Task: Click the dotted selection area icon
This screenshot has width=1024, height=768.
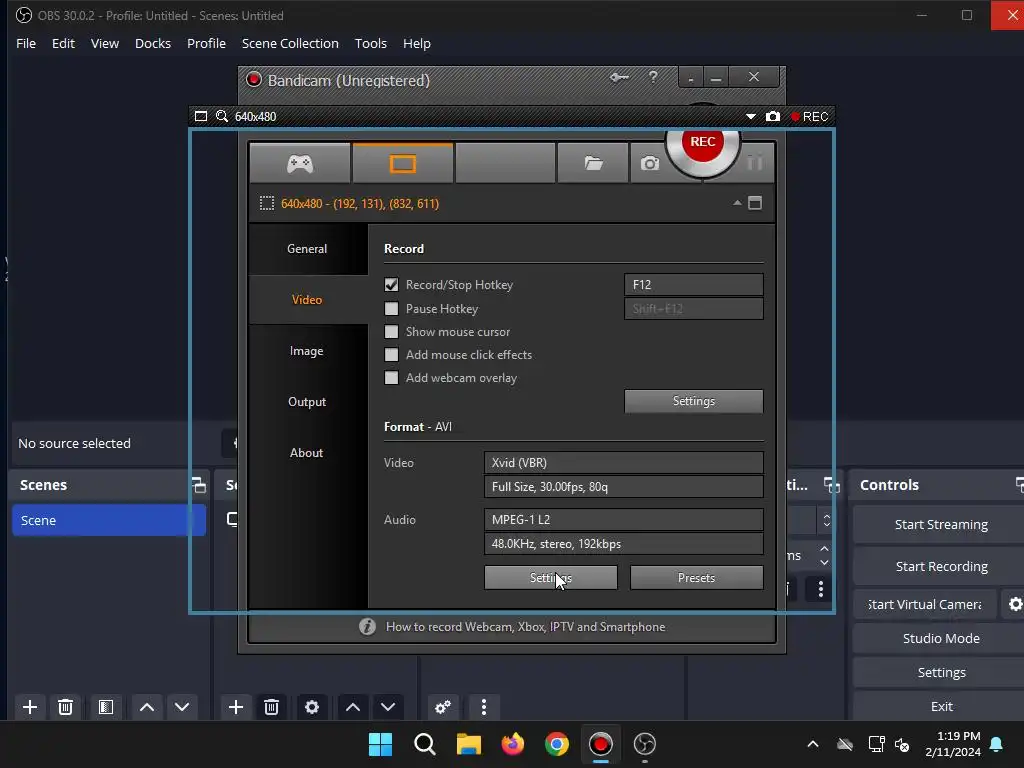Action: click(x=266, y=203)
